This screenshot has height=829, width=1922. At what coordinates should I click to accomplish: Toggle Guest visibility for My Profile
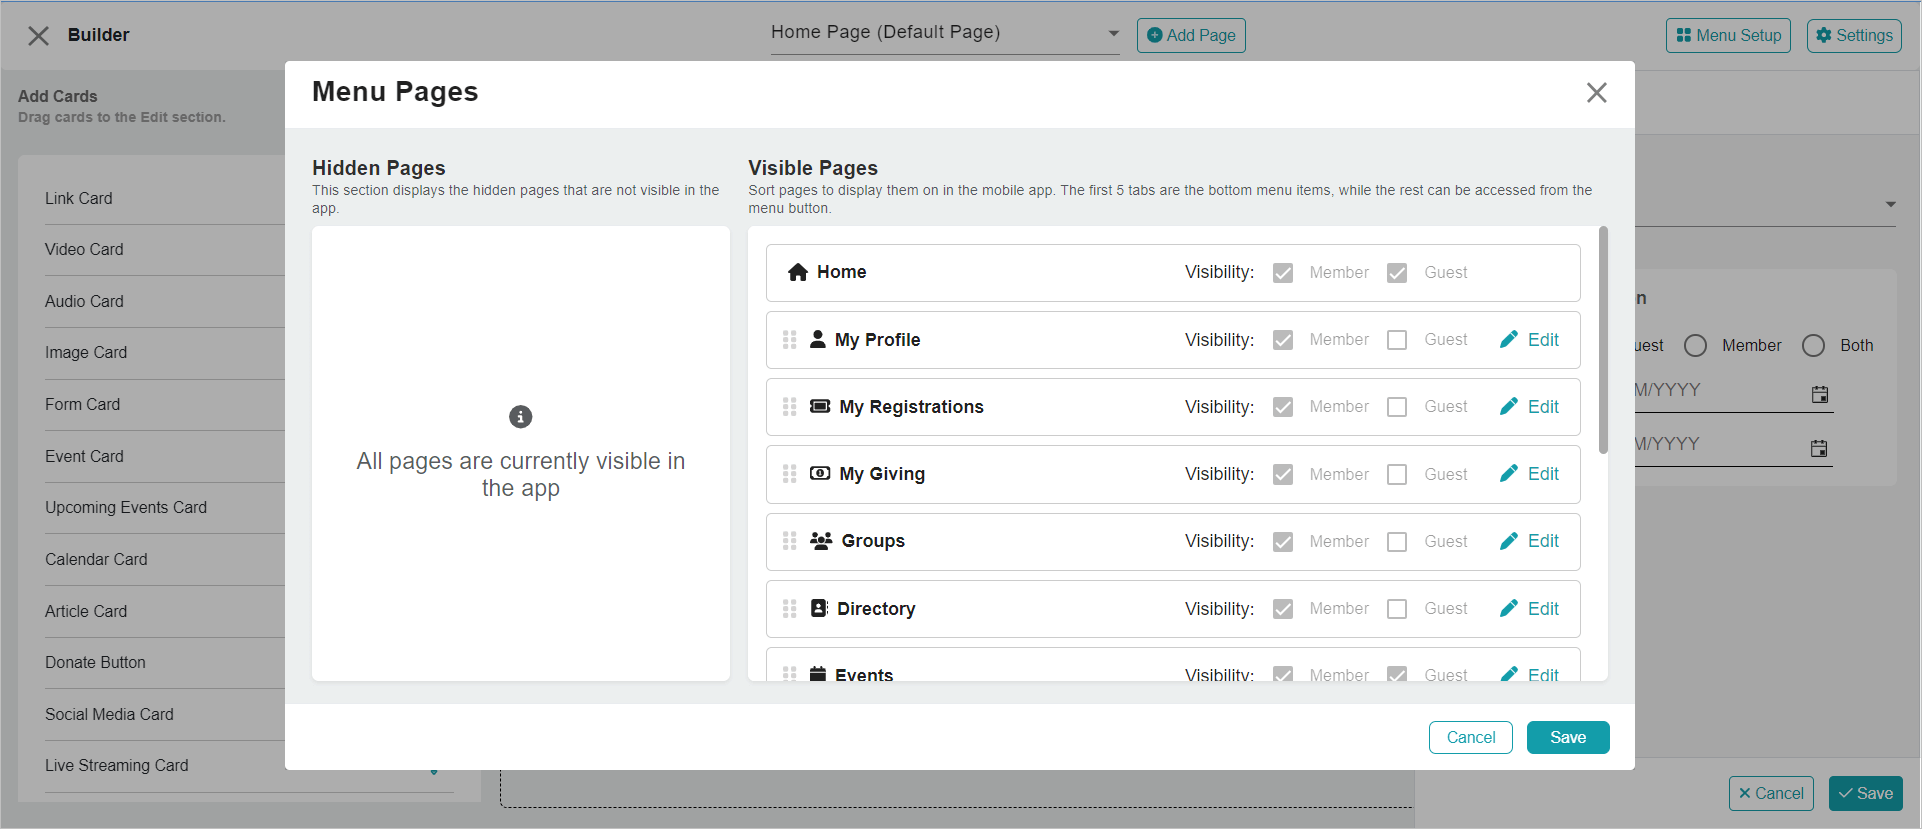click(1397, 340)
